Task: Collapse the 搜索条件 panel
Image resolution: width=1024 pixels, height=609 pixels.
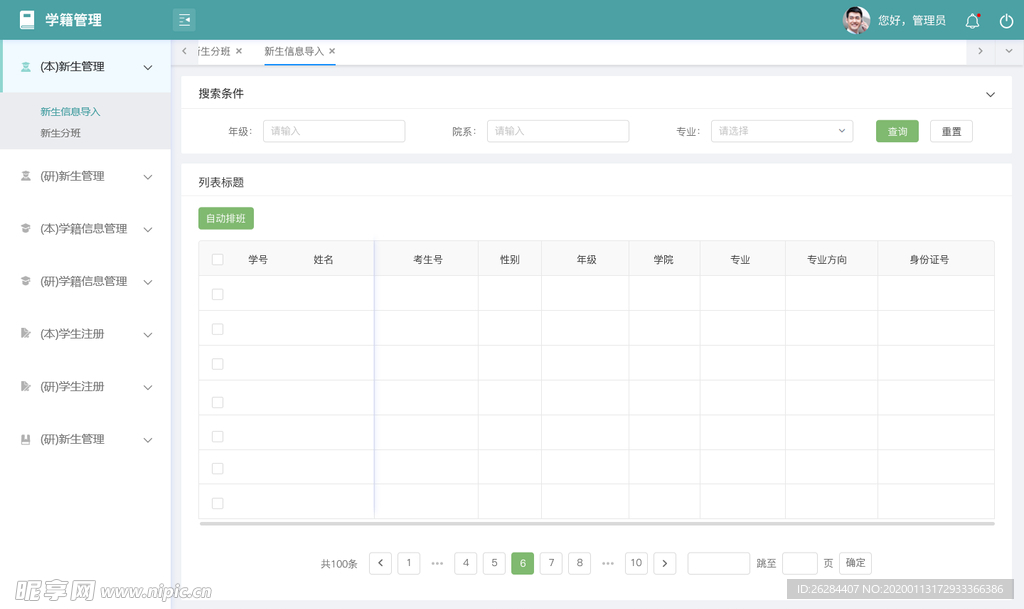Action: point(990,94)
